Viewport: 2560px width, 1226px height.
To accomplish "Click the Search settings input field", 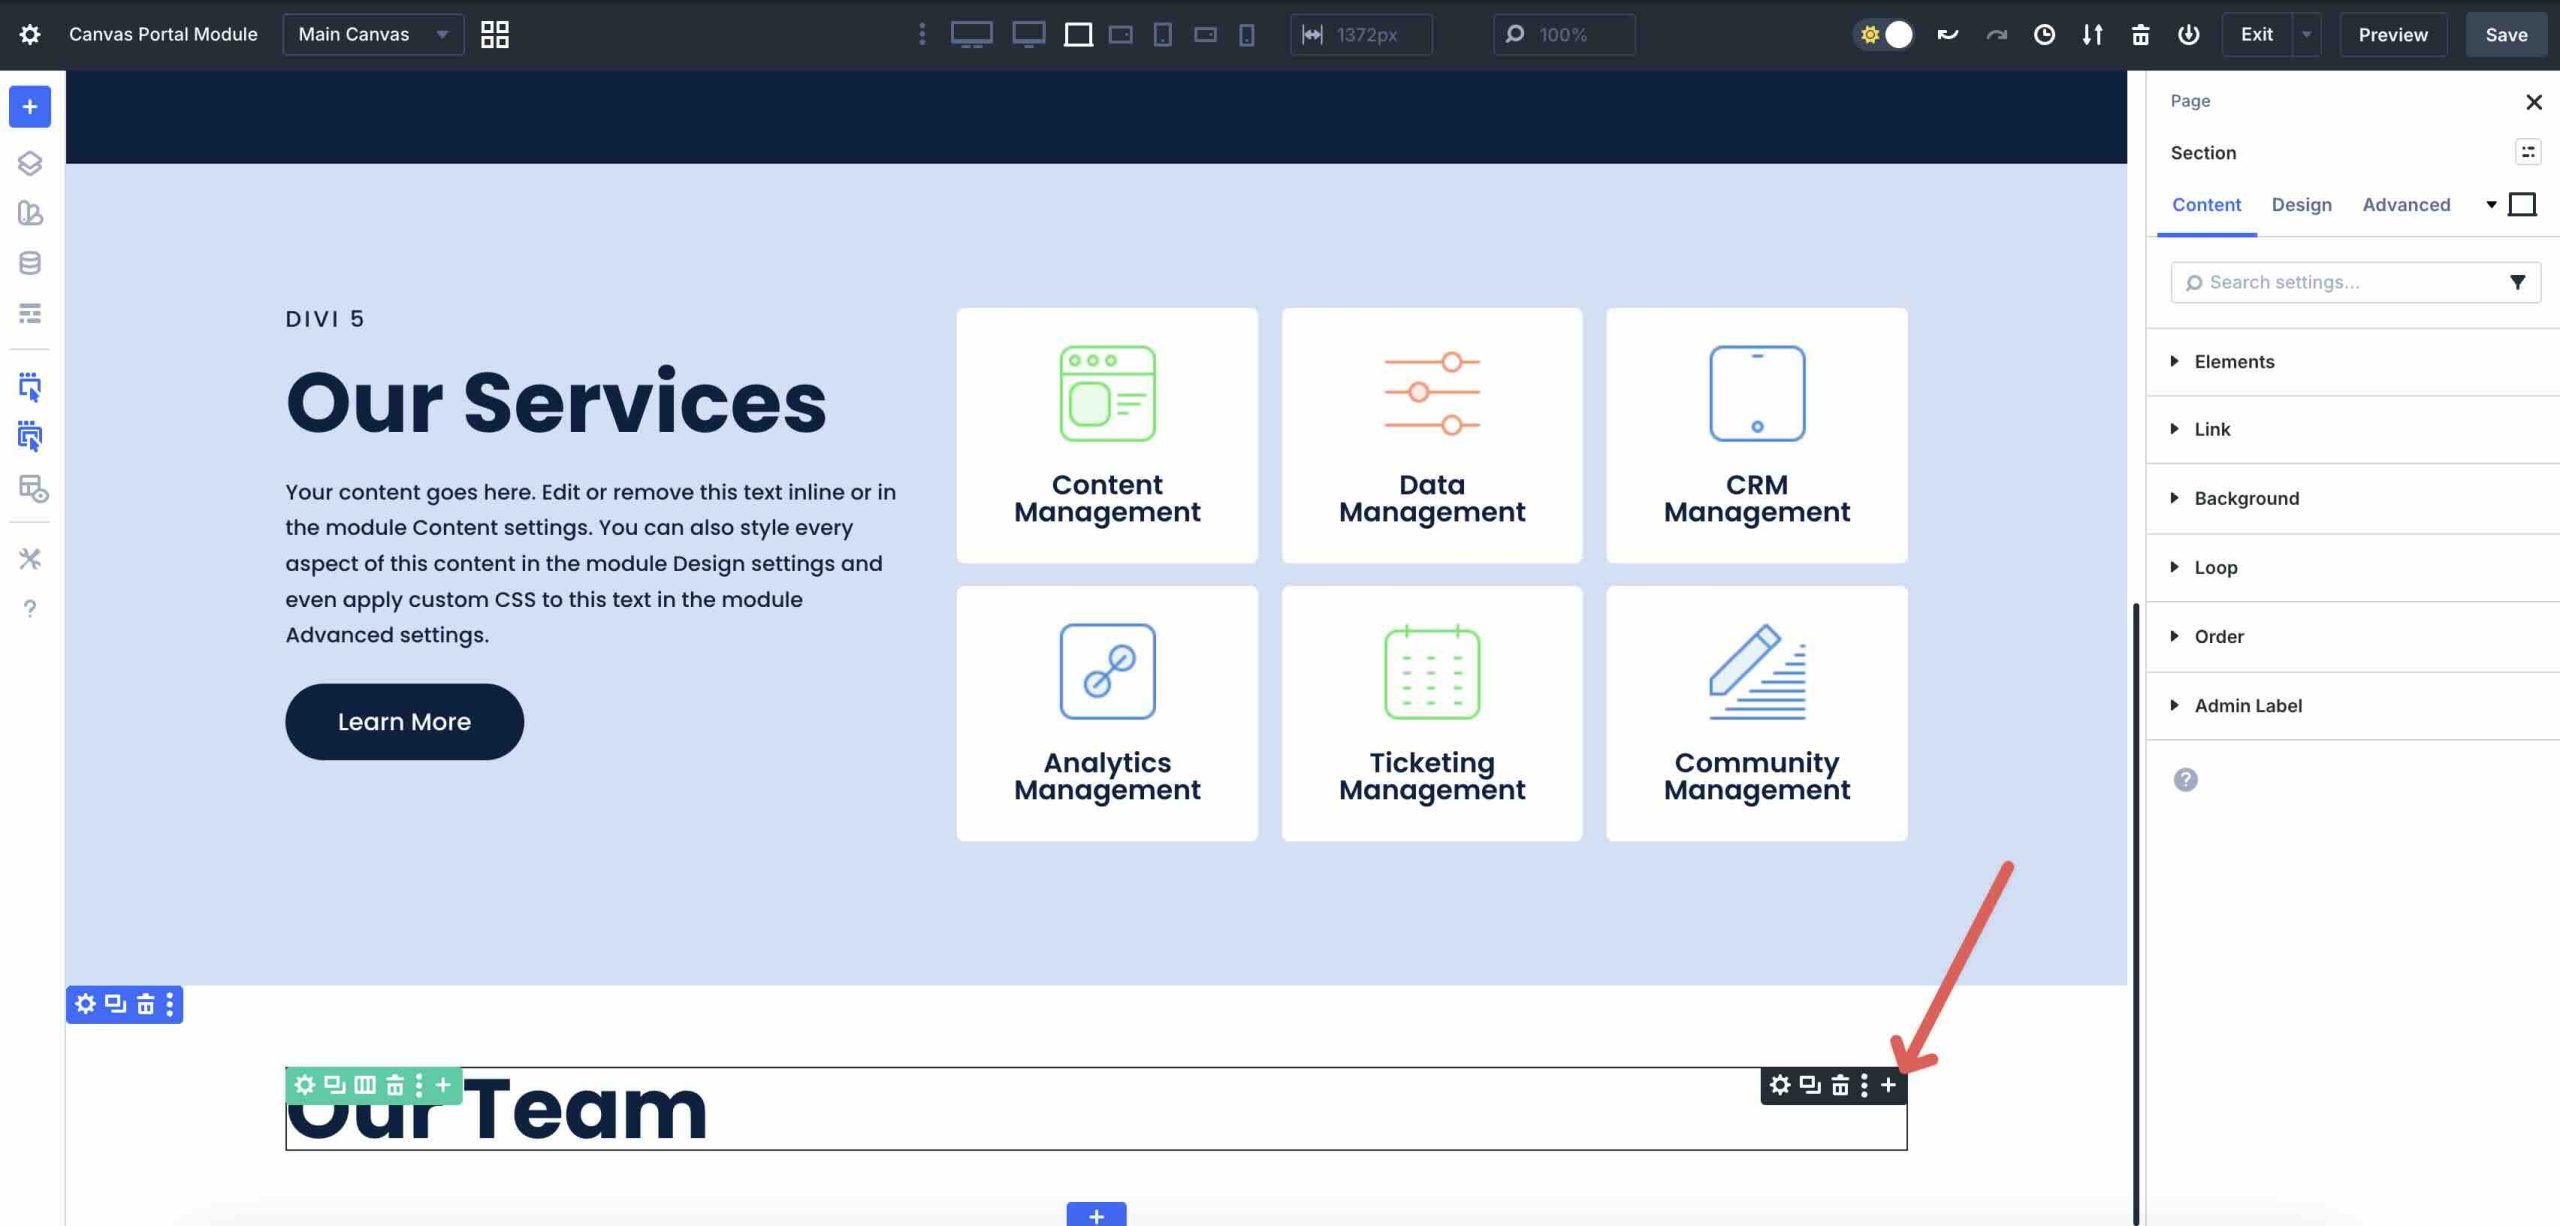I will 2340,282.
